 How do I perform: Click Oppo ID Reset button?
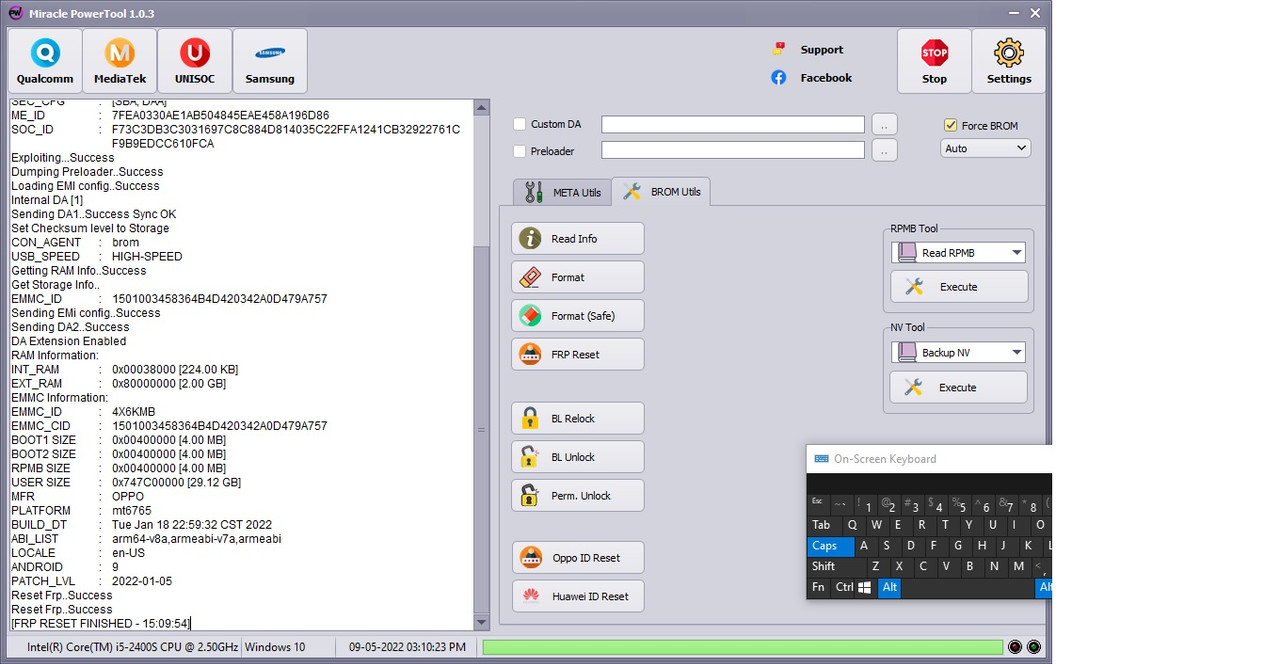click(x=578, y=558)
